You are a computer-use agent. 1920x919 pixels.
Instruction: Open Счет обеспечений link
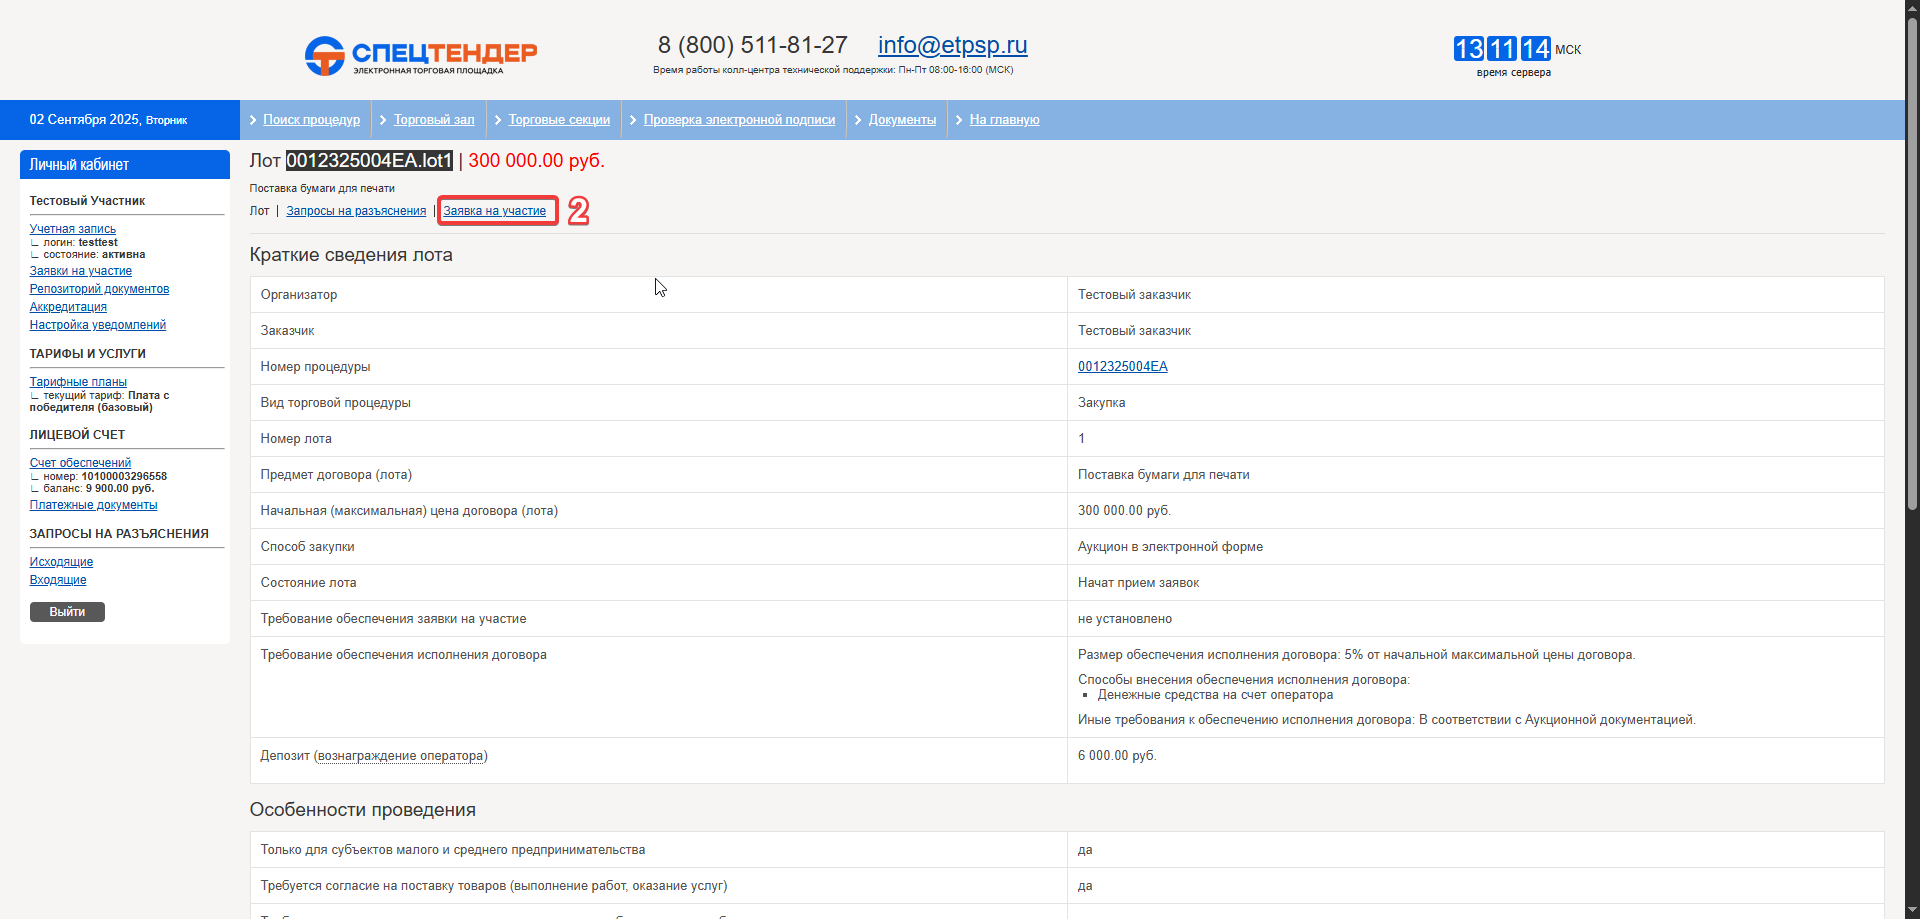pyautogui.click(x=80, y=463)
